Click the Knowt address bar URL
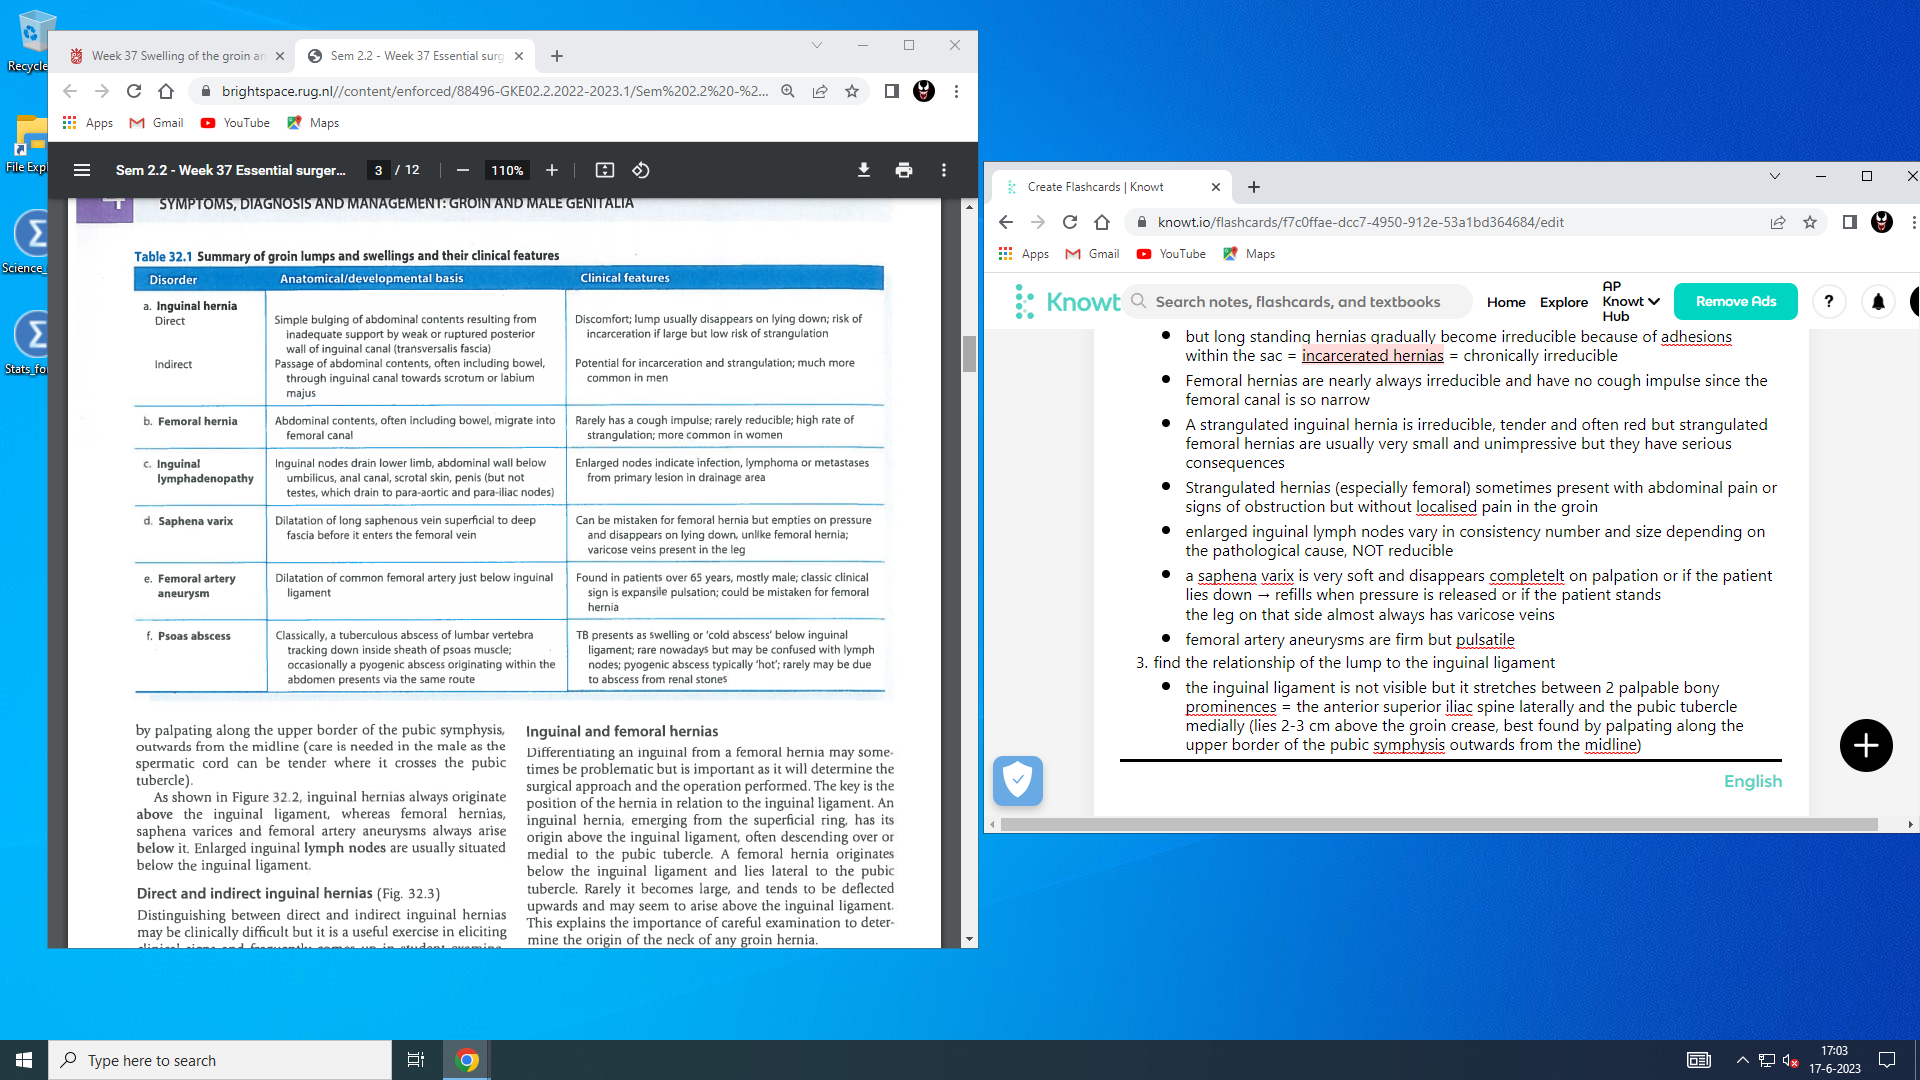1920x1080 pixels. tap(1361, 222)
